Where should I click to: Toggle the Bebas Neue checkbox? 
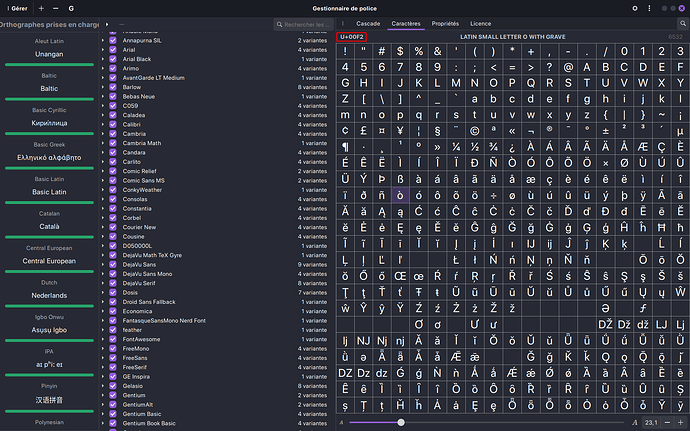(x=113, y=96)
